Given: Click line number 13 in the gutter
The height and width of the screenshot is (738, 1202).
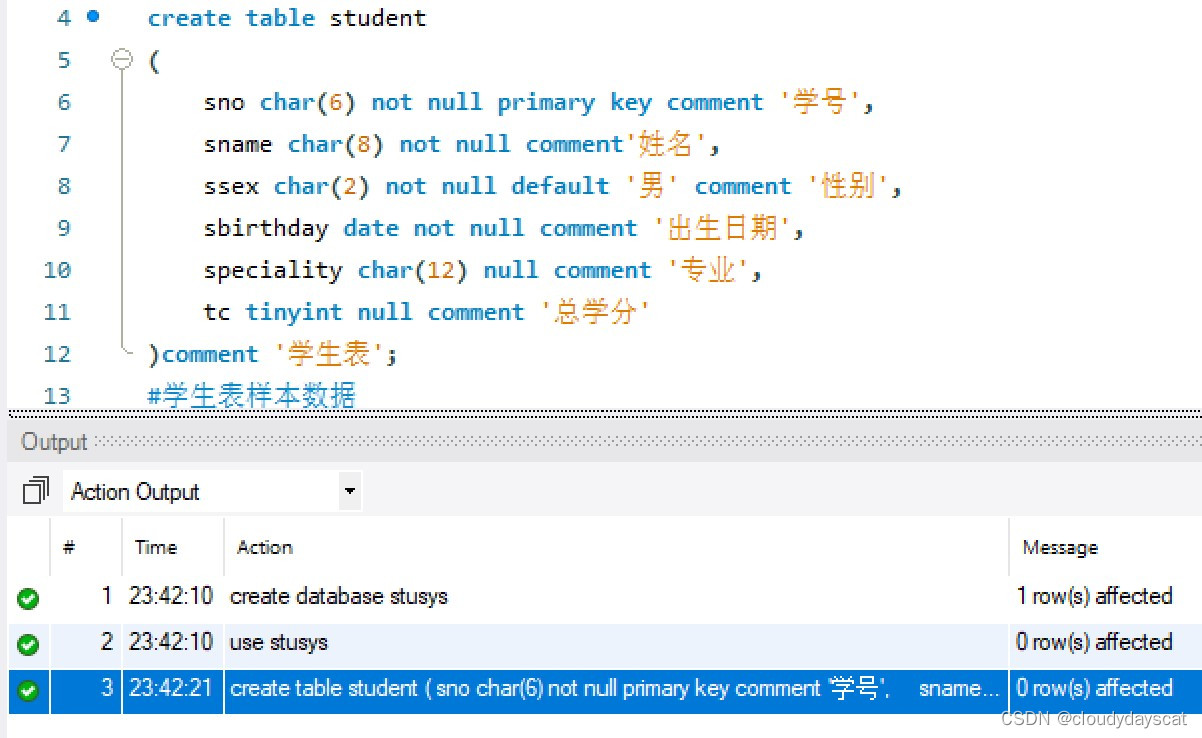Looking at the screenshot, I should pos(56,396).
